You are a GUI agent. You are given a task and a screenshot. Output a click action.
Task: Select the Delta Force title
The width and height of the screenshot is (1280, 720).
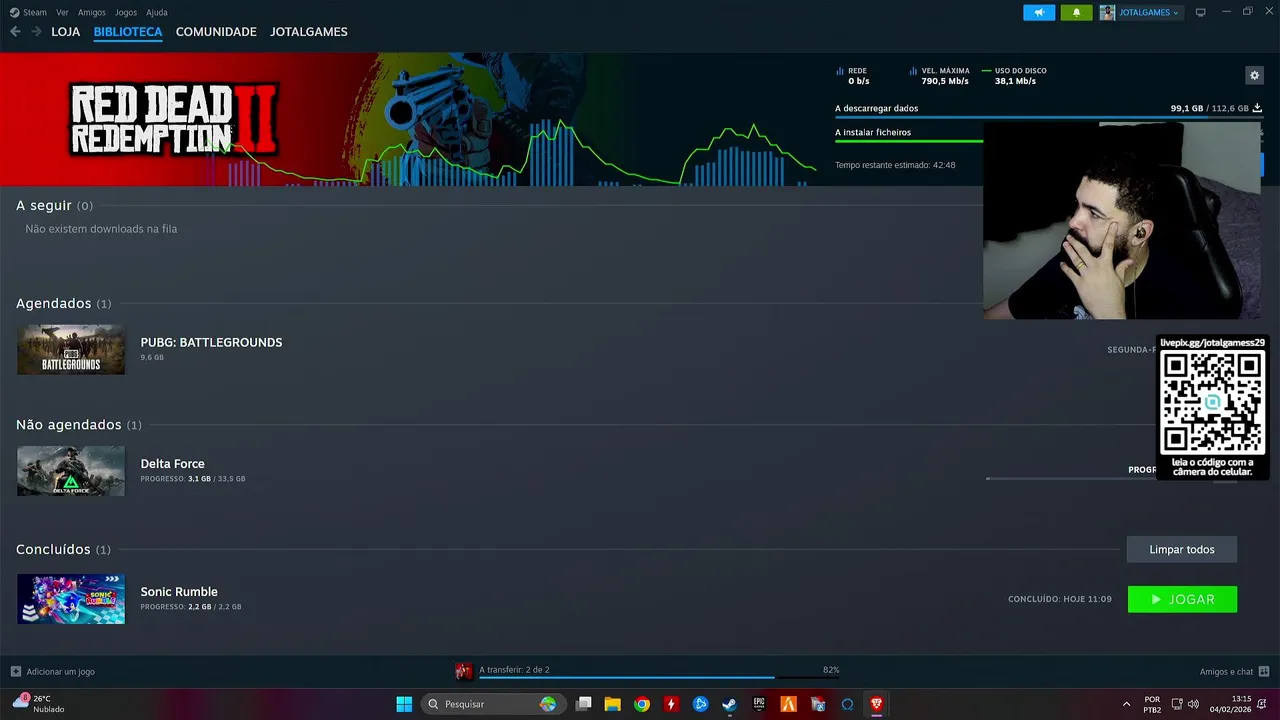point(172,464)
